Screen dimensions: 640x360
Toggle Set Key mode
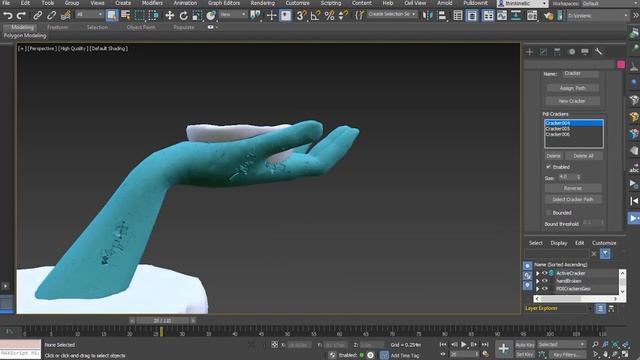(x=525, y=354)
